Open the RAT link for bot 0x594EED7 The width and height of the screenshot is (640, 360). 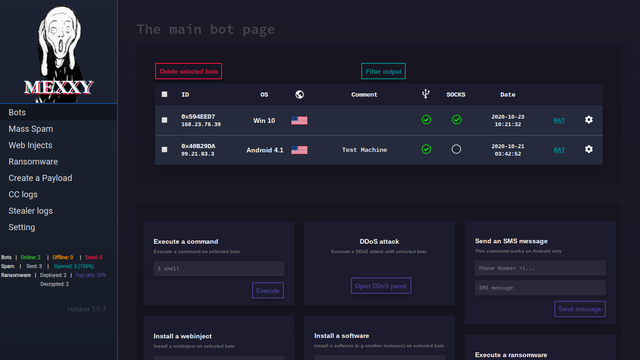(559, 120)
